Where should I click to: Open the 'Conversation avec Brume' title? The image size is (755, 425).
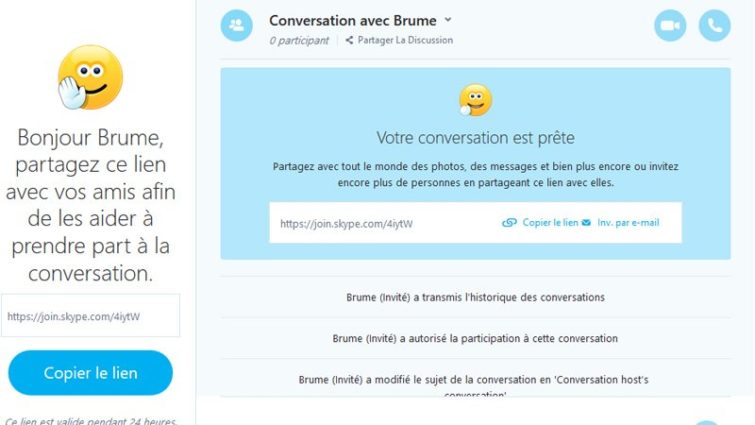coord(354,20)
